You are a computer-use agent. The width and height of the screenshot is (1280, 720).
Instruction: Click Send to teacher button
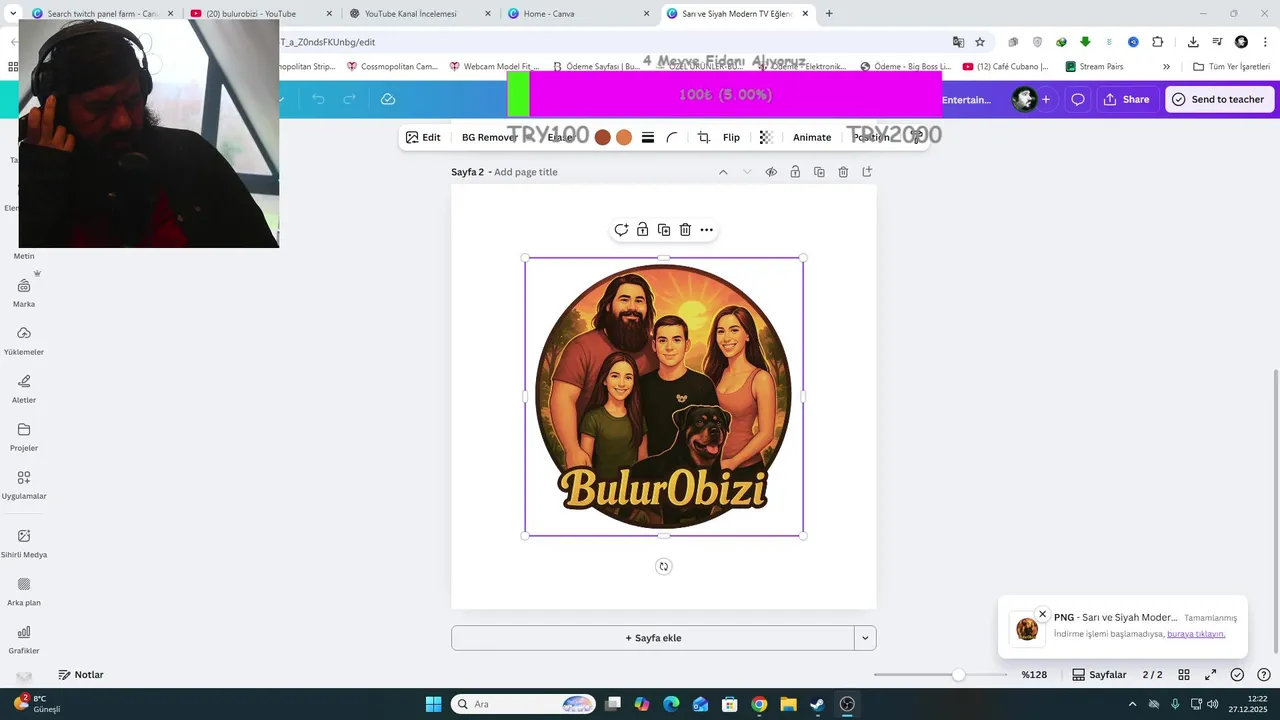tap(1218, 99)
